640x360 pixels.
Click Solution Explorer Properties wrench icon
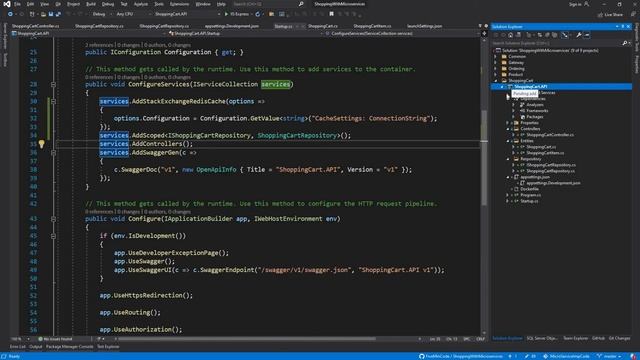point(579,35)
